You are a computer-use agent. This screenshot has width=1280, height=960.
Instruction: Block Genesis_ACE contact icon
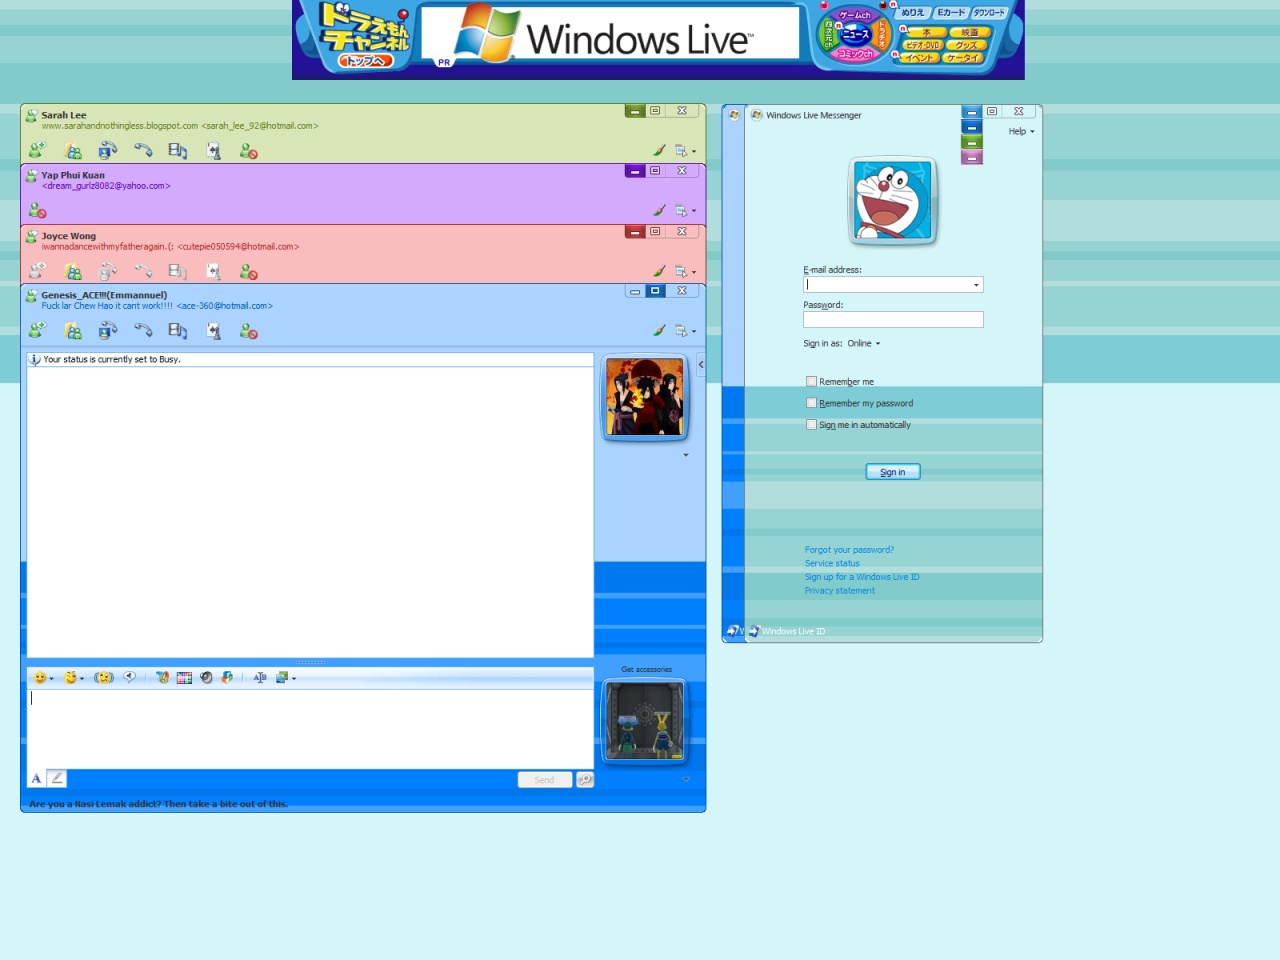pyautogui.click(x=248, y=331)
